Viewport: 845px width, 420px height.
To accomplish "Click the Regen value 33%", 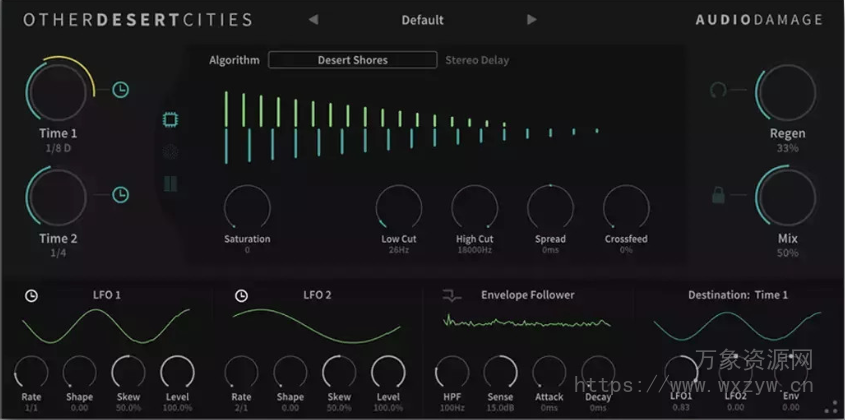I will pyautogui.click(x=787, y=148).
